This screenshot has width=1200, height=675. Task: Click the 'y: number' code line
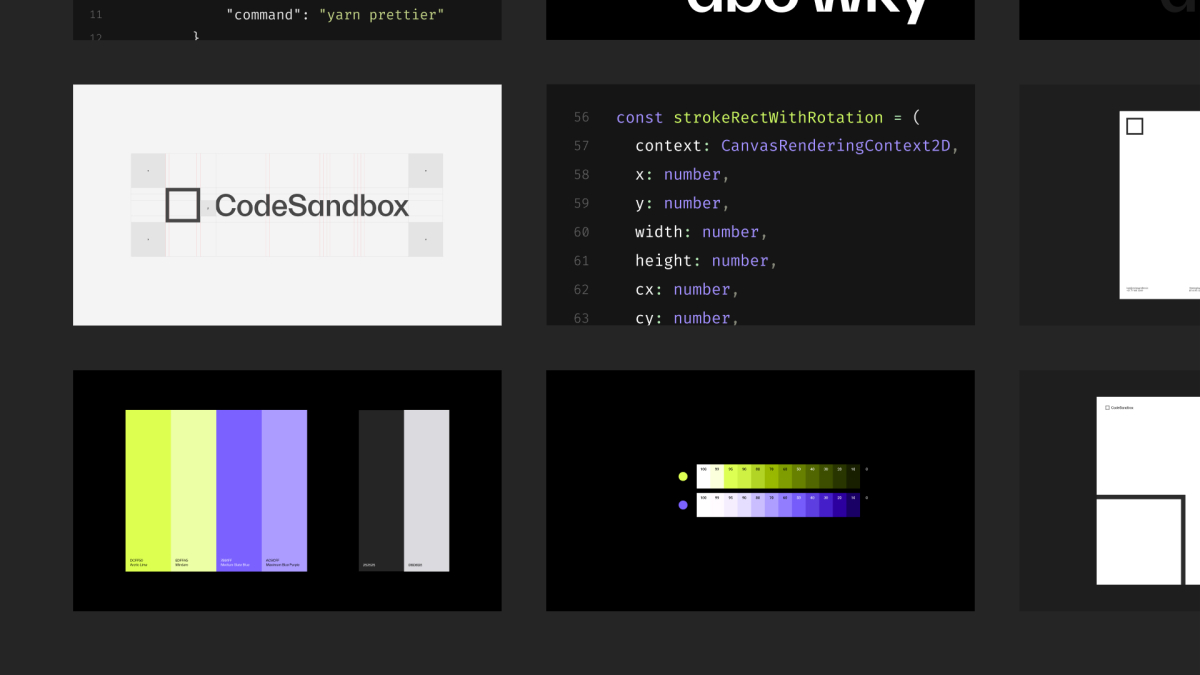[682, 204]
